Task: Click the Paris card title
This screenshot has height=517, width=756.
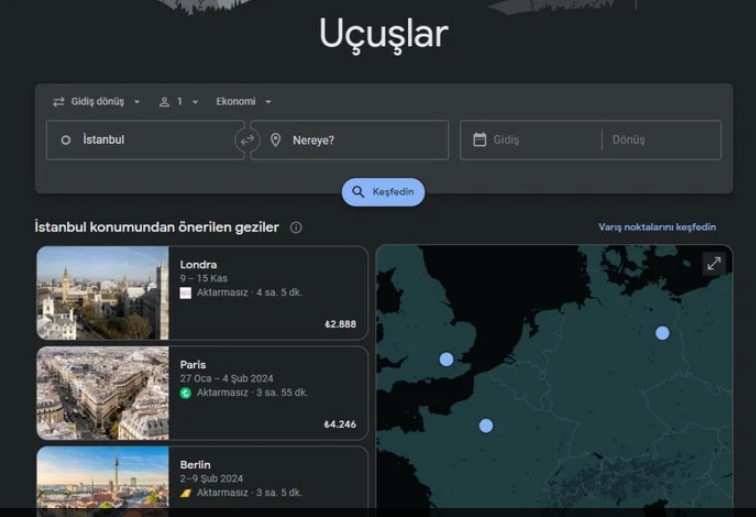Action: click(x=193, y=365)
